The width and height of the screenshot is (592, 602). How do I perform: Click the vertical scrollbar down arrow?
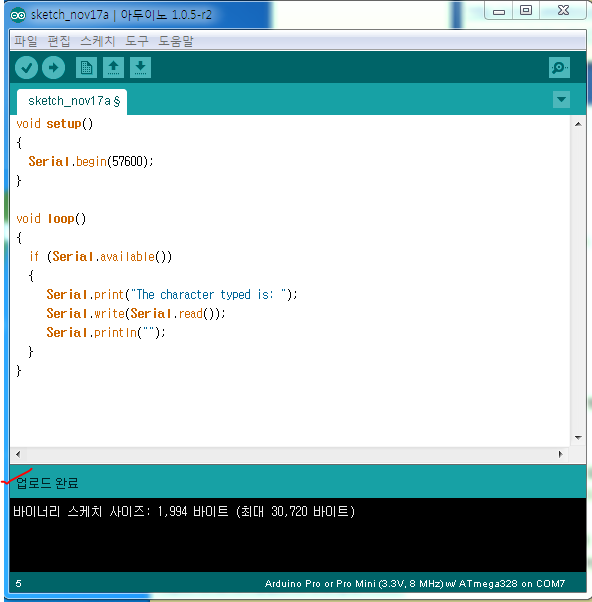click(x=578, y=438)
